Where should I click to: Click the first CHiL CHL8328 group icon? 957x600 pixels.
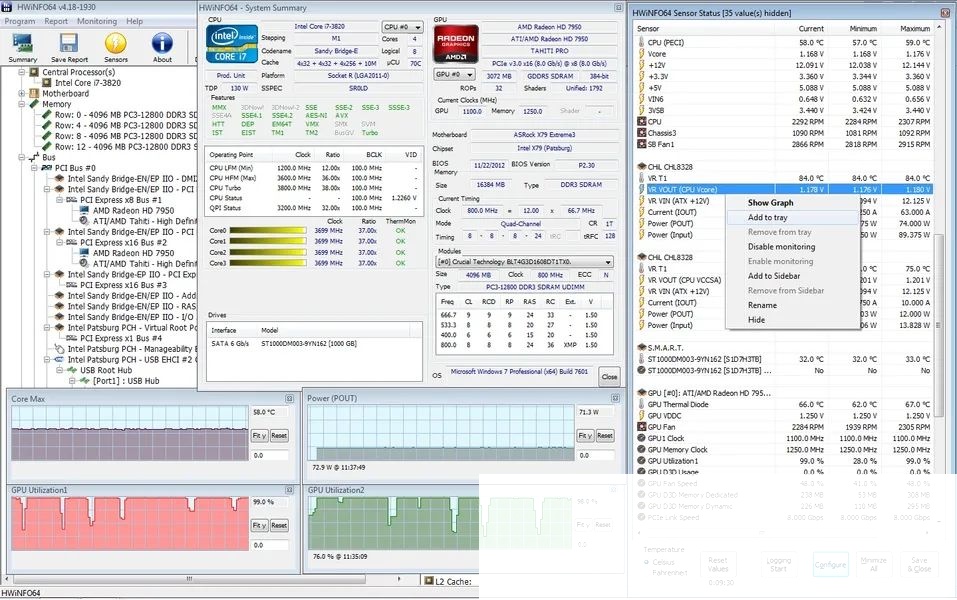pos(641,167)
